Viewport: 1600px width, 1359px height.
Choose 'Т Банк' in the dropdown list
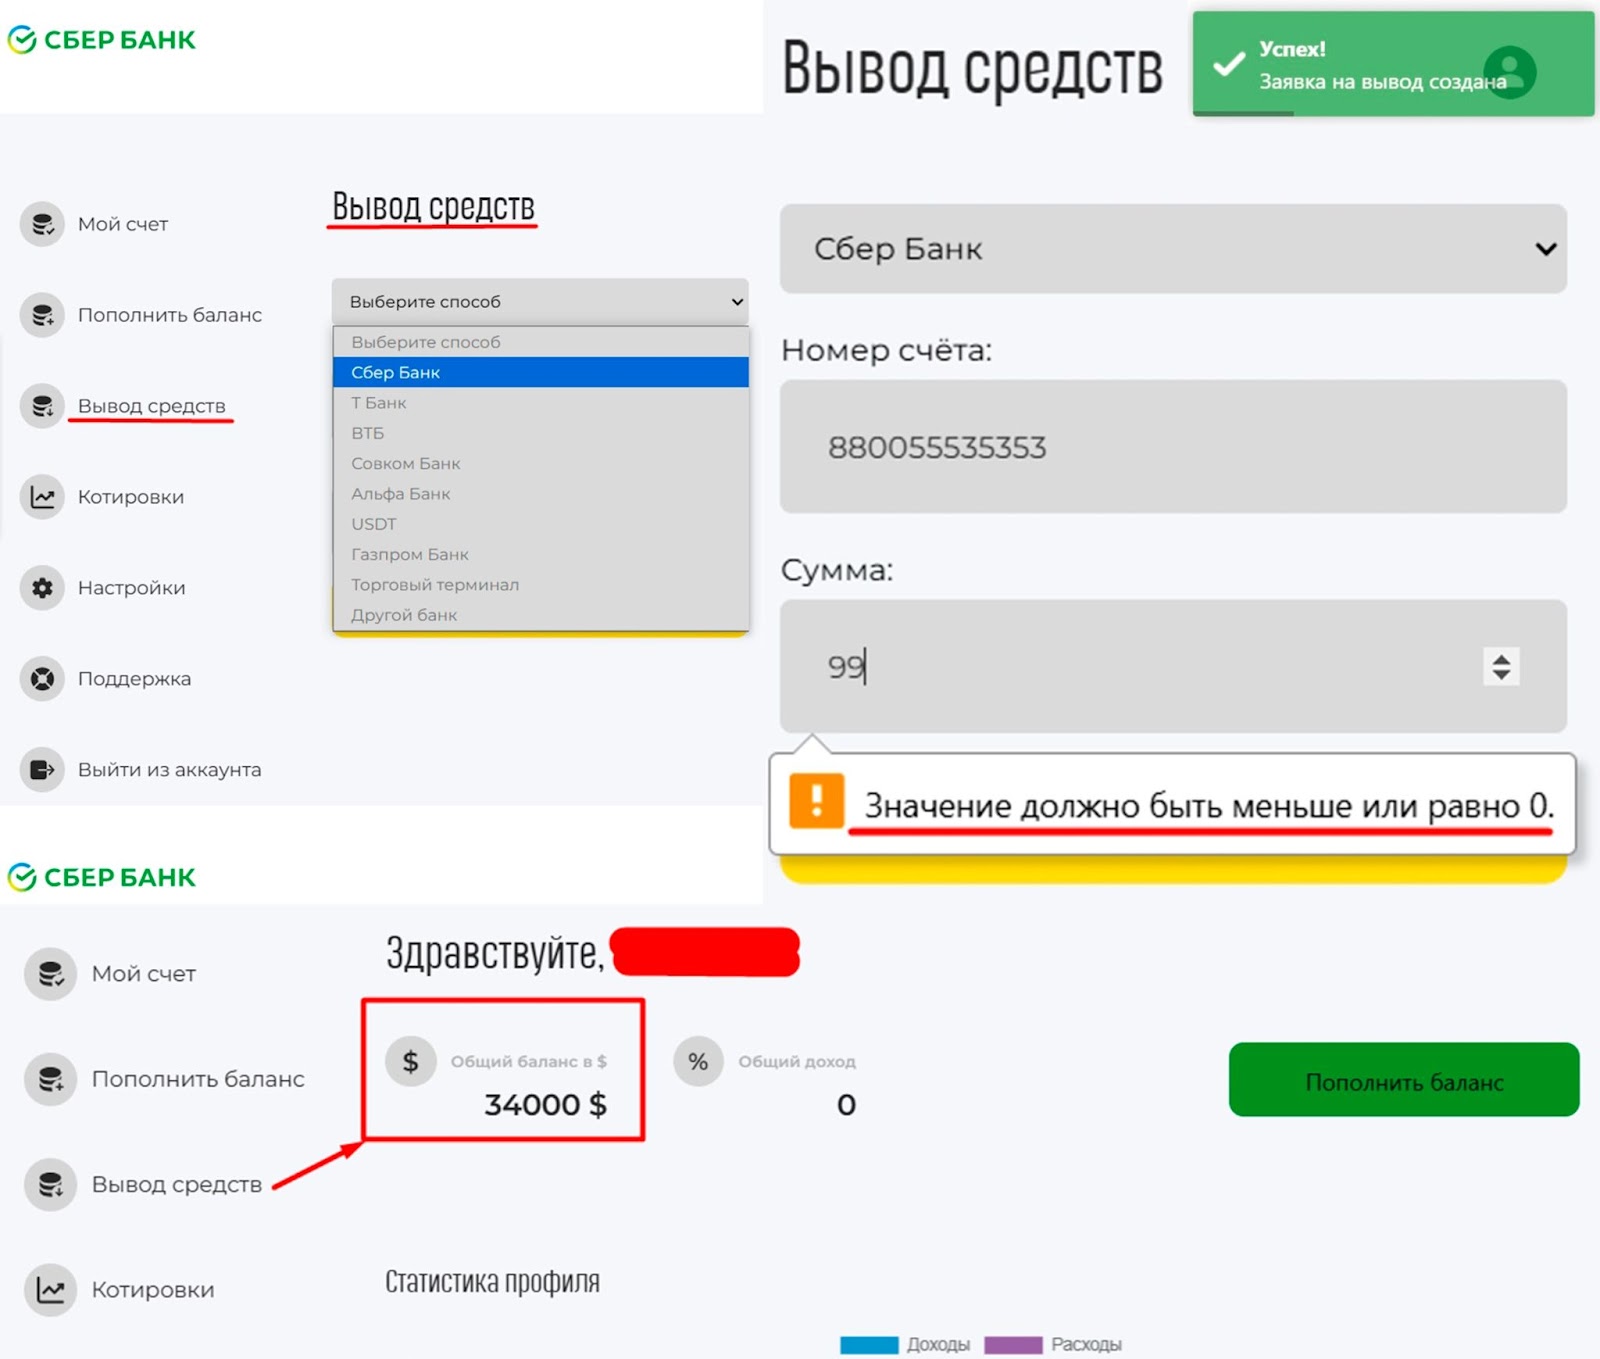(541, 403)
